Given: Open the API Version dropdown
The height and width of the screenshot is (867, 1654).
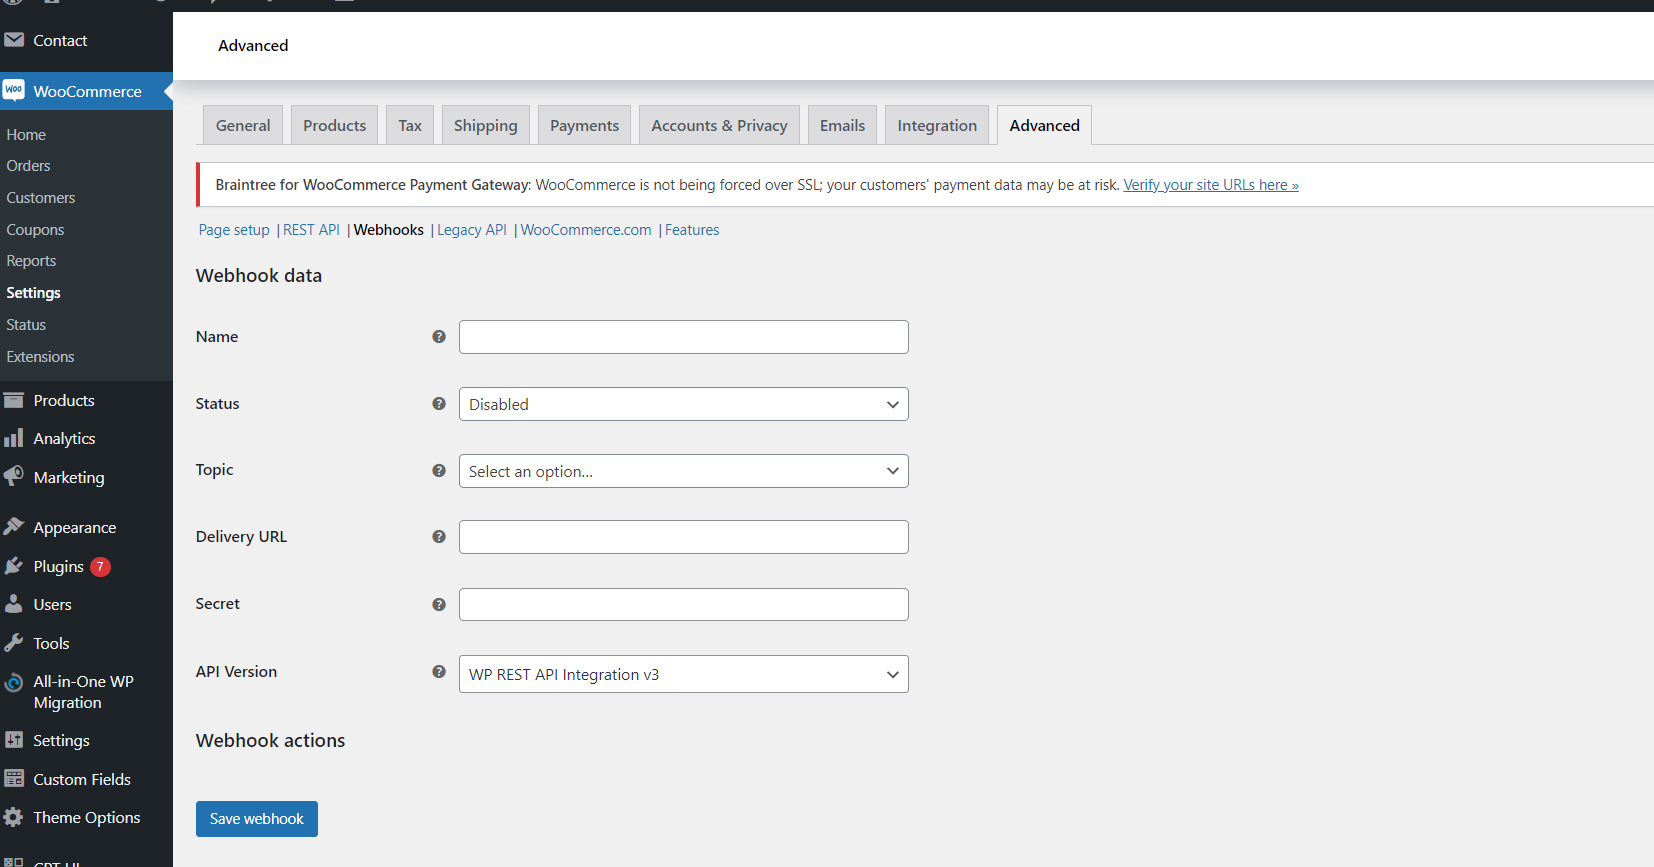Looking at the screenshot, I should pos(684,674).
